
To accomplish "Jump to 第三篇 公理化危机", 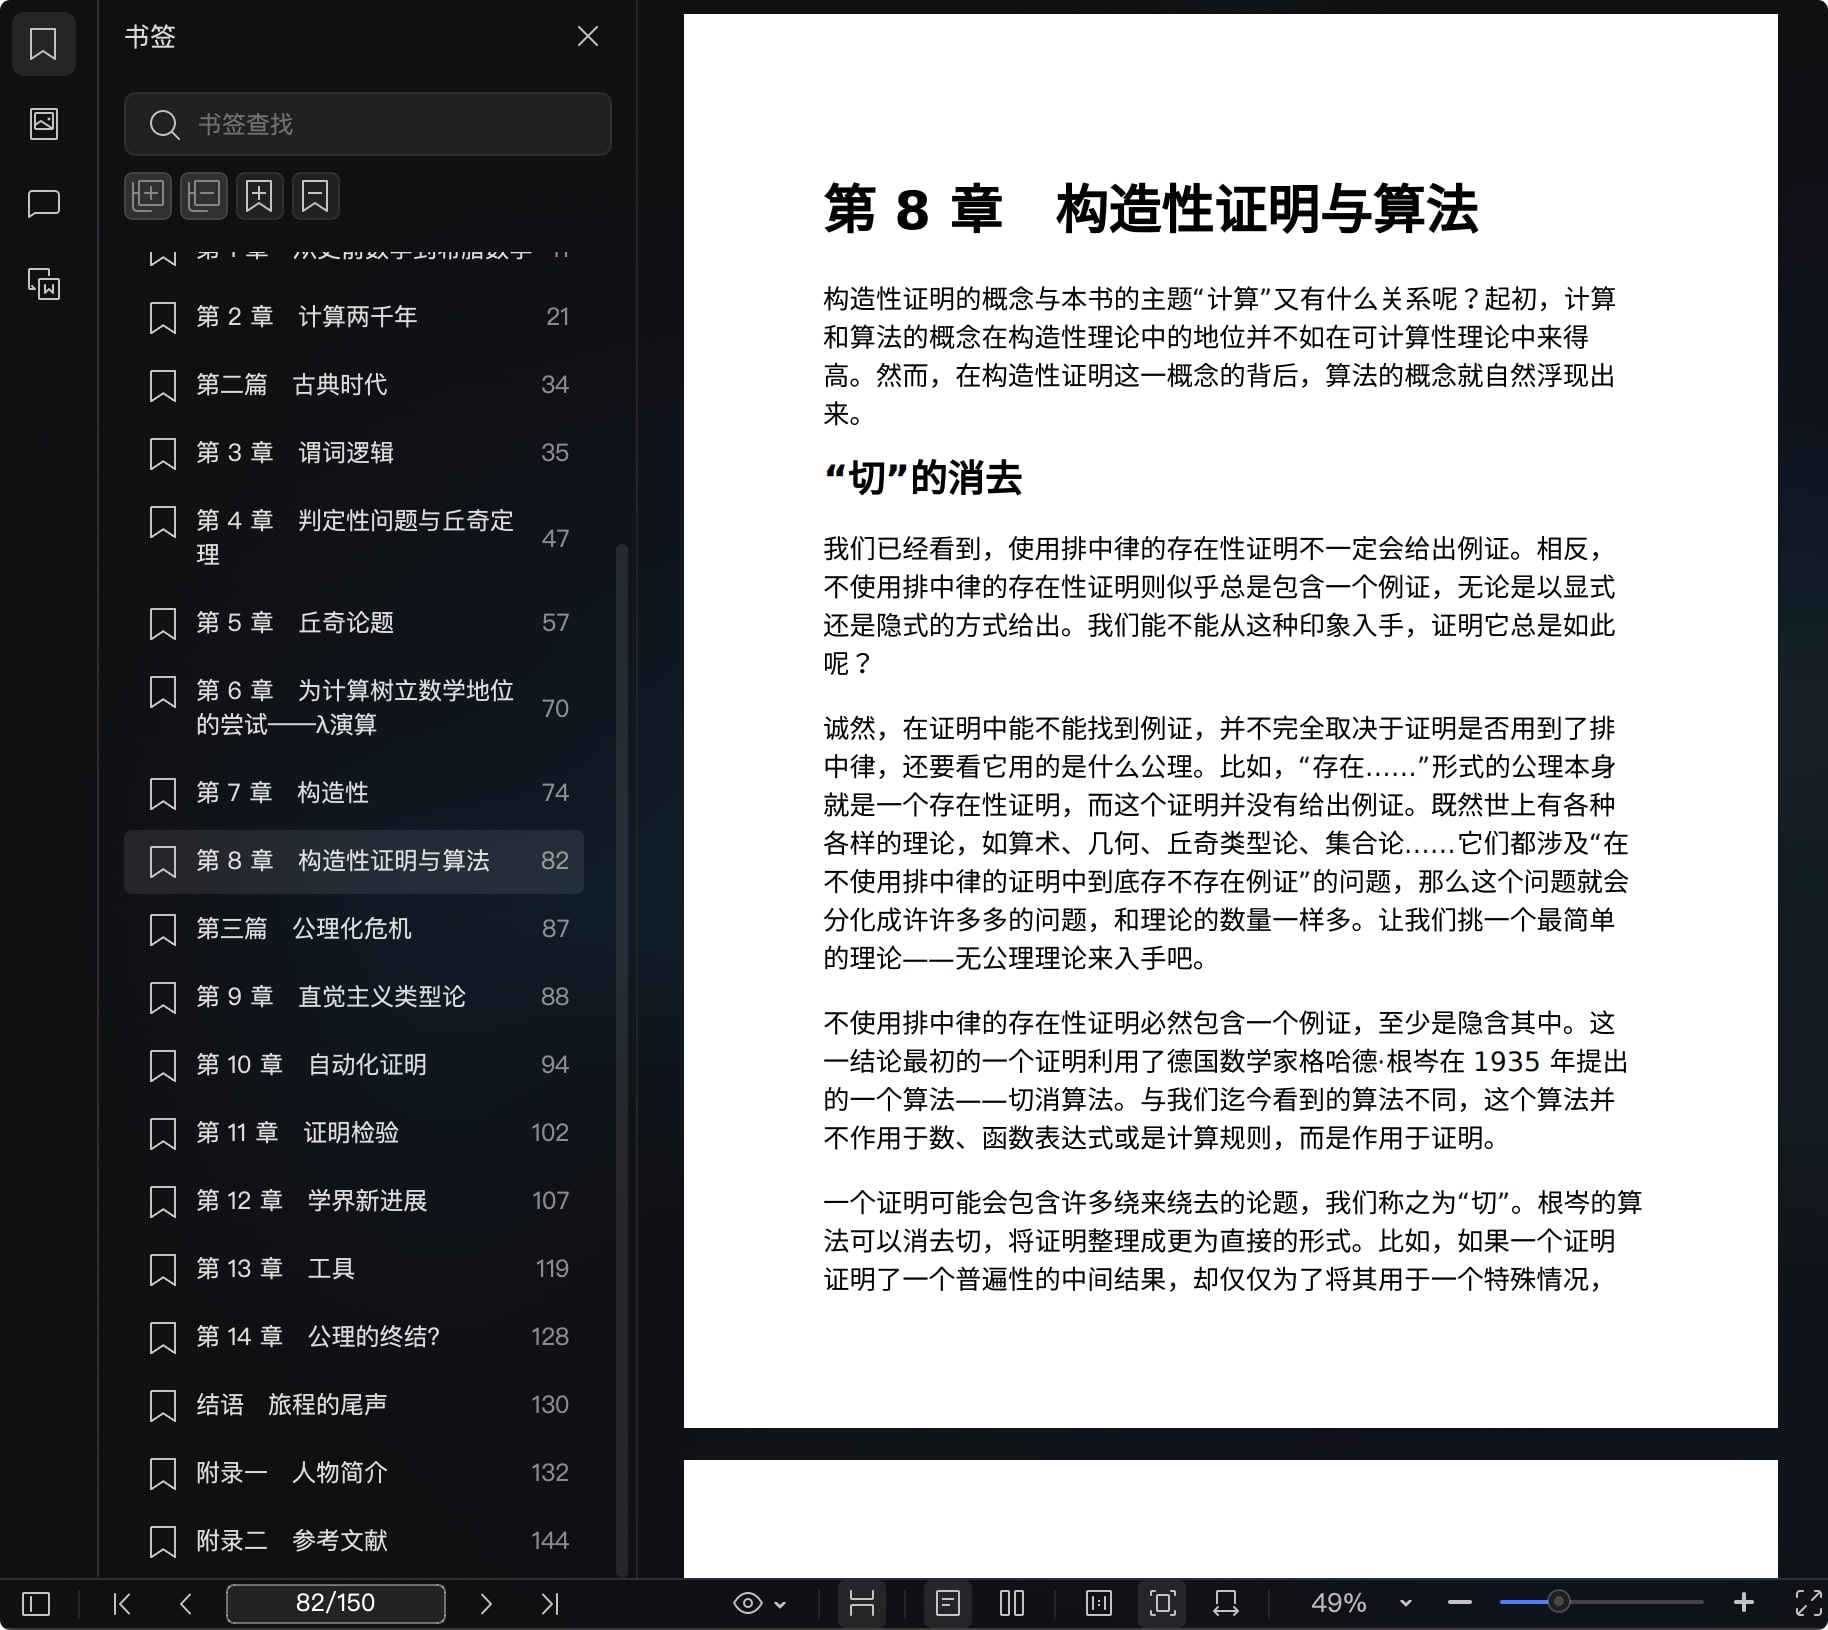I will (354, 929).
